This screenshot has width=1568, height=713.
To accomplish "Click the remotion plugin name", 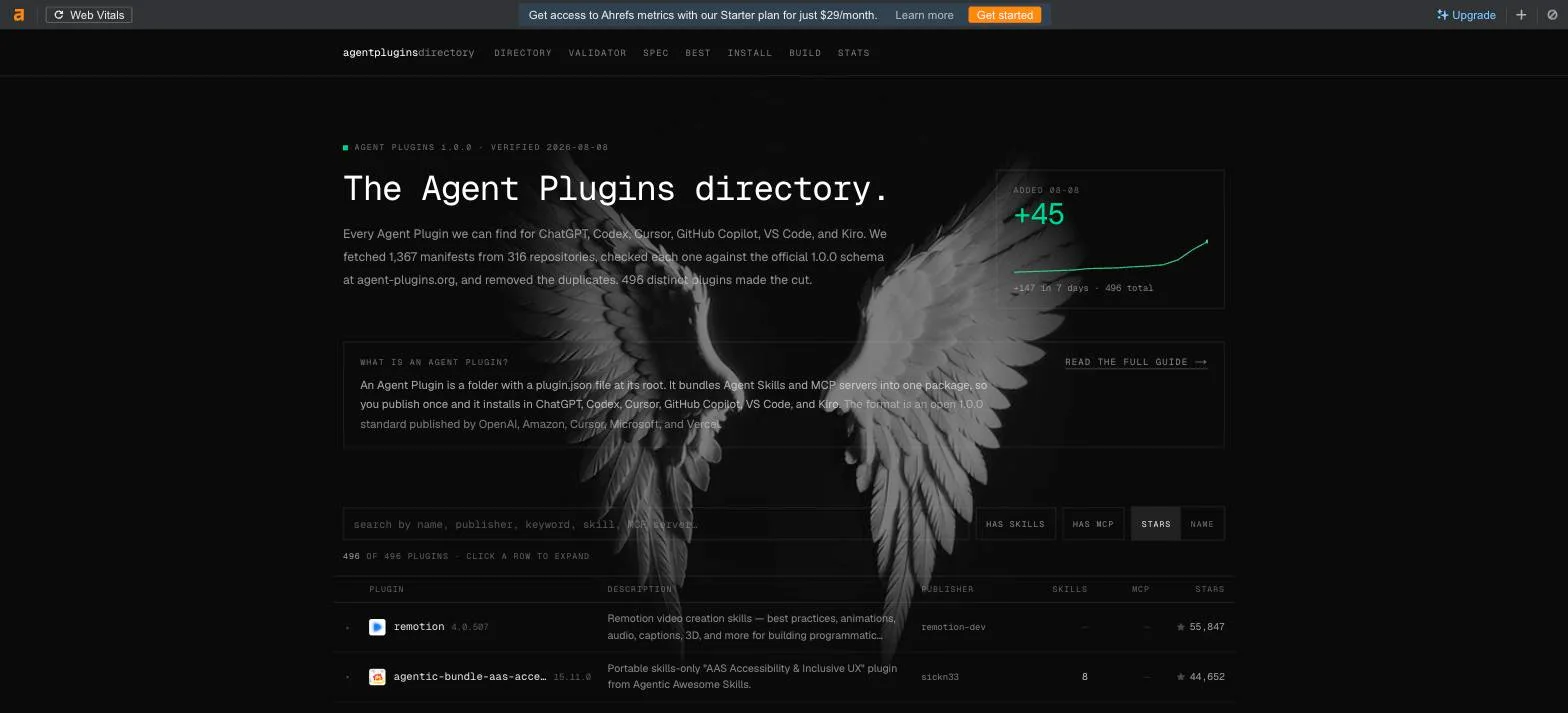I will [x=419, y=627].
